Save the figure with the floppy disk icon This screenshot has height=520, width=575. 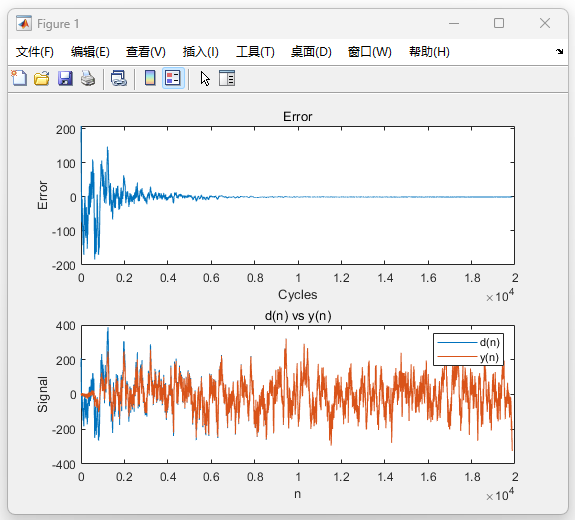pos(65,78)
